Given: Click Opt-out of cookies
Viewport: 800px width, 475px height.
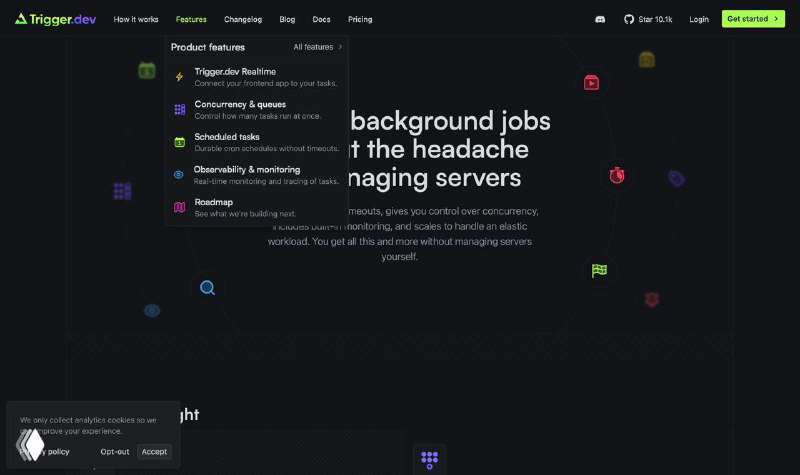Looking at the screenshot, I should point(115,452).
